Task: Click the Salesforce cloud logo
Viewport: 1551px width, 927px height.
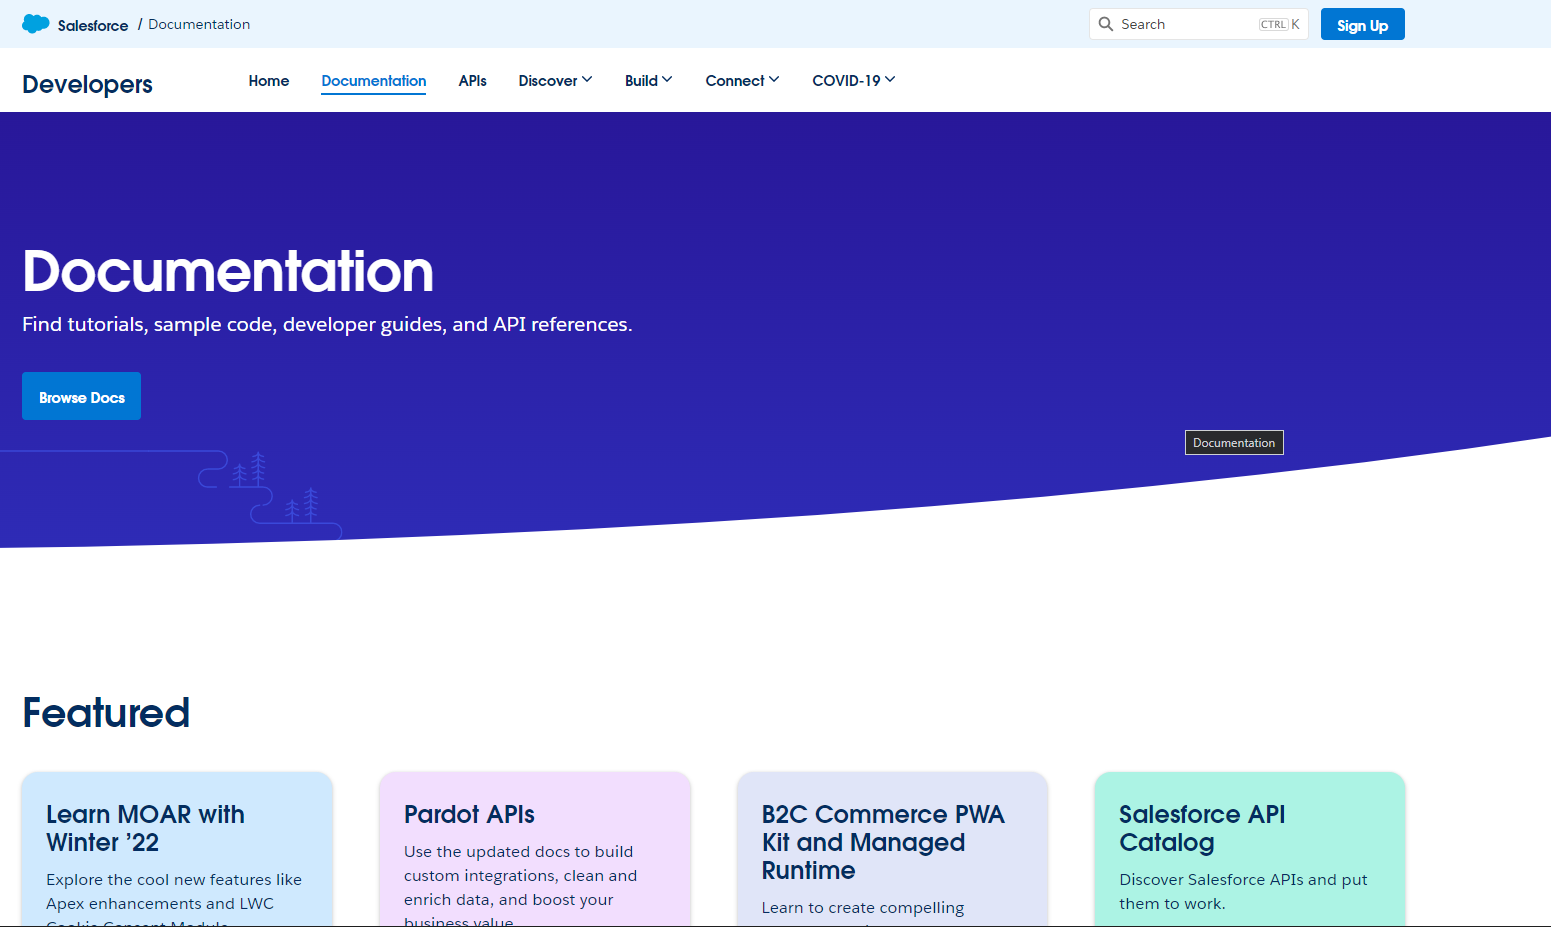Action: [x=36, y=24]
